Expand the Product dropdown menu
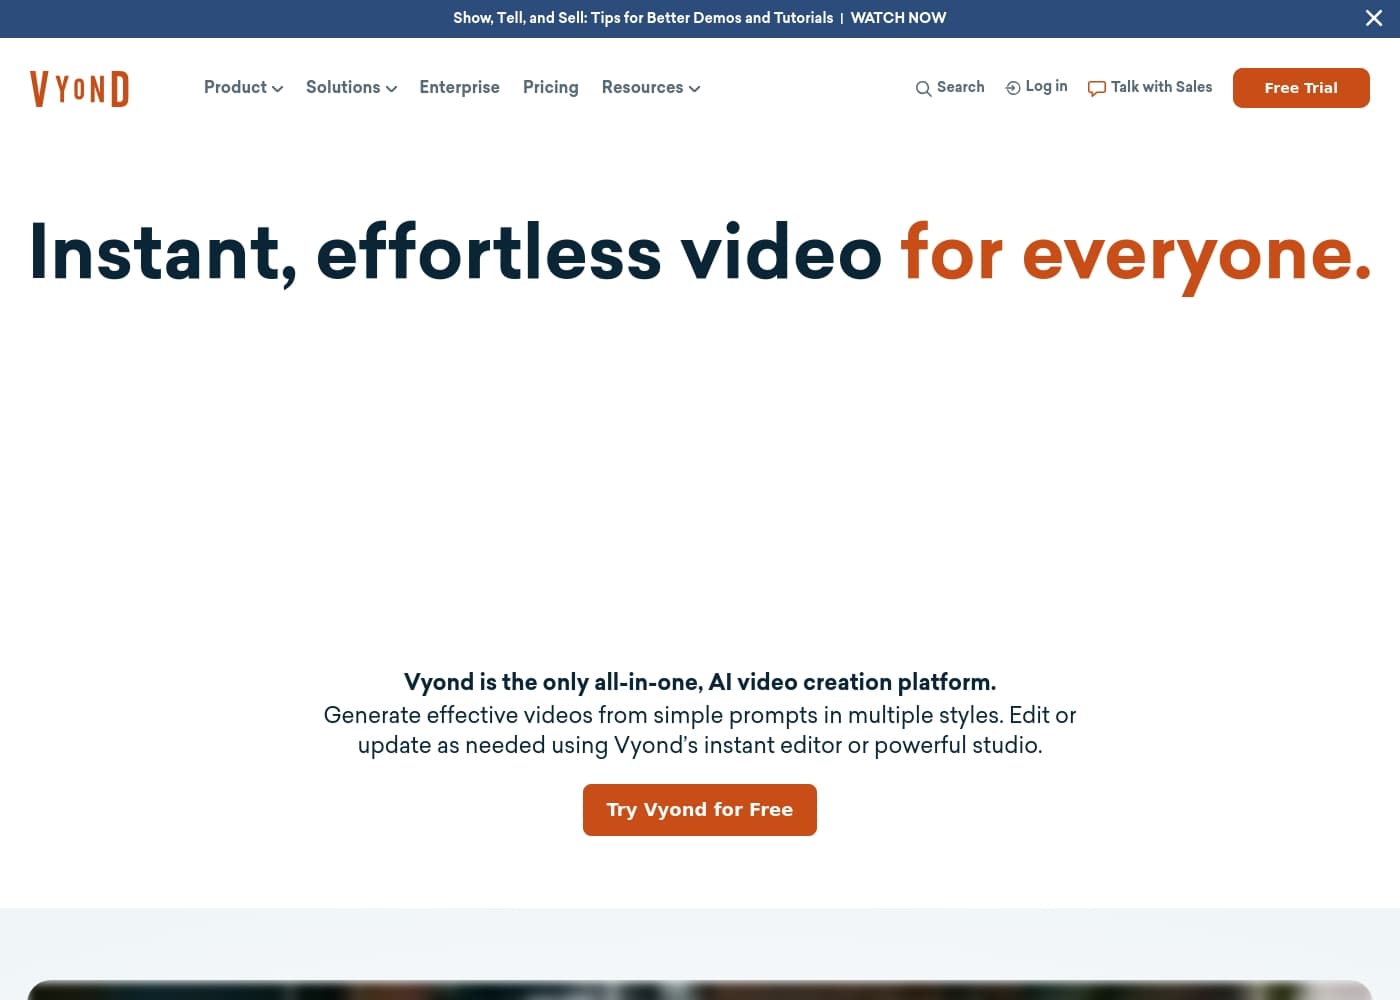1400x1000 pixels. click(243, 87)
